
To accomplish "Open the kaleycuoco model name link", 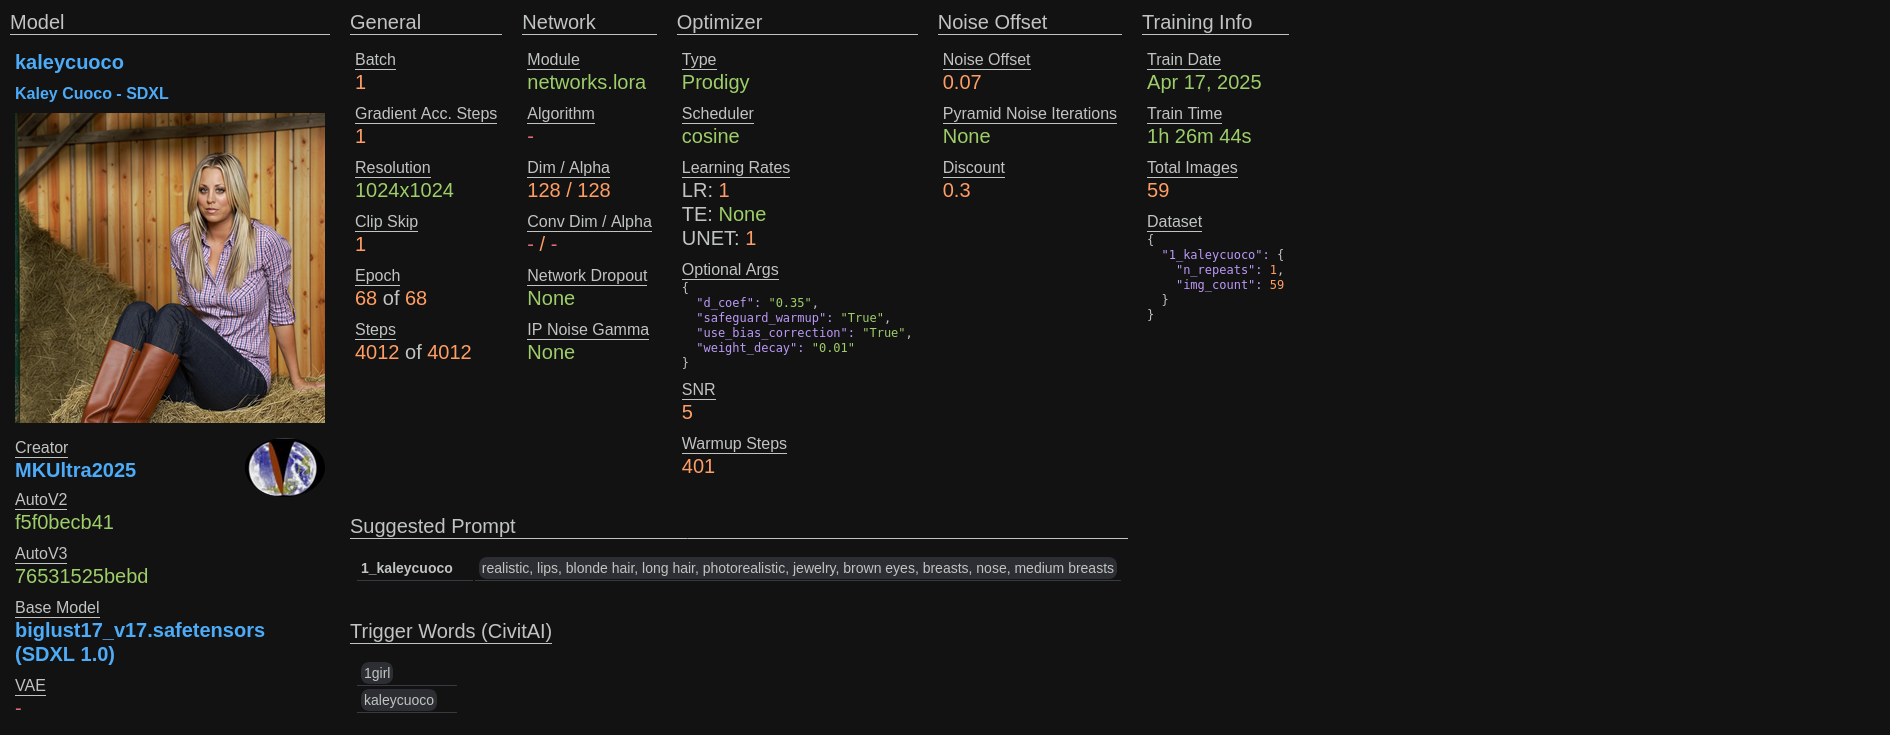I will [69, 62].
